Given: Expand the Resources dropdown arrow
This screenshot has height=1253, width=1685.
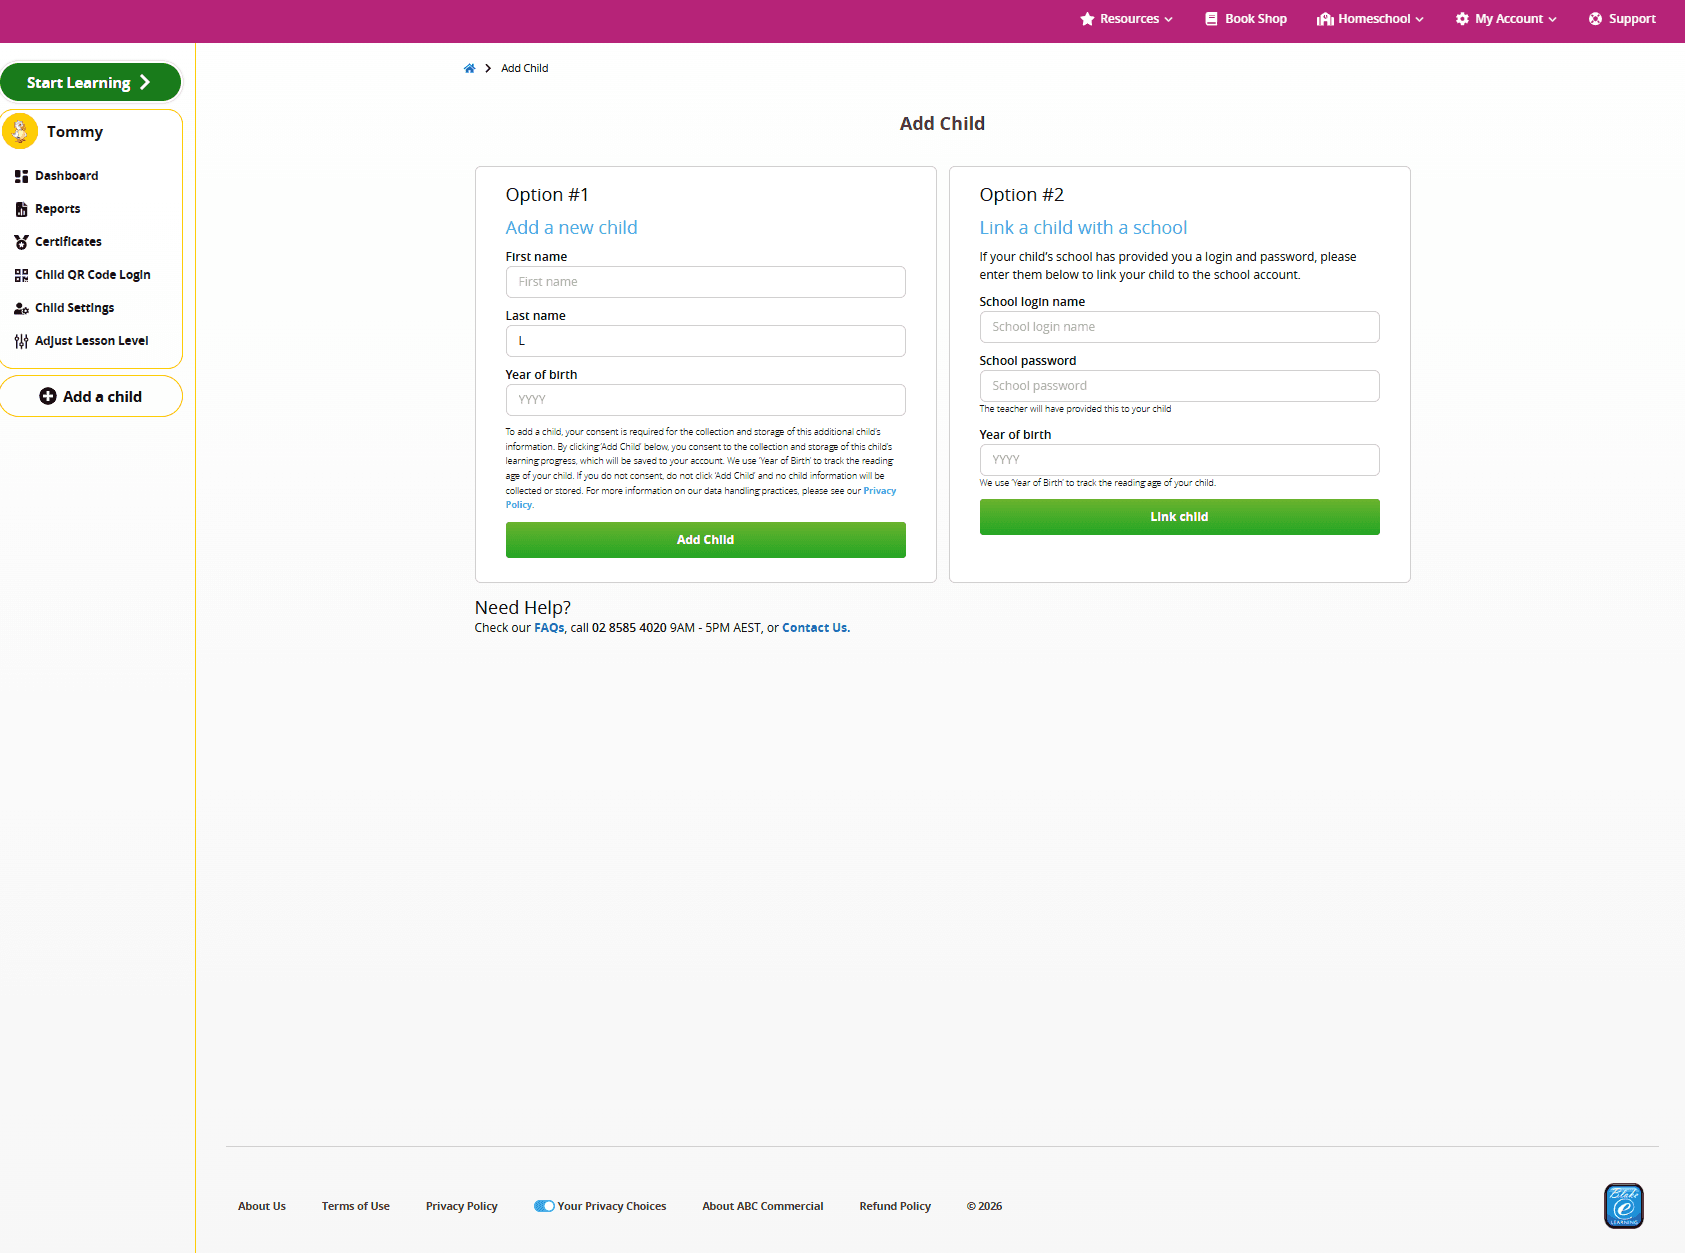Looking at the screenshot, I should pyautogui.click(x=1168, y=19).
